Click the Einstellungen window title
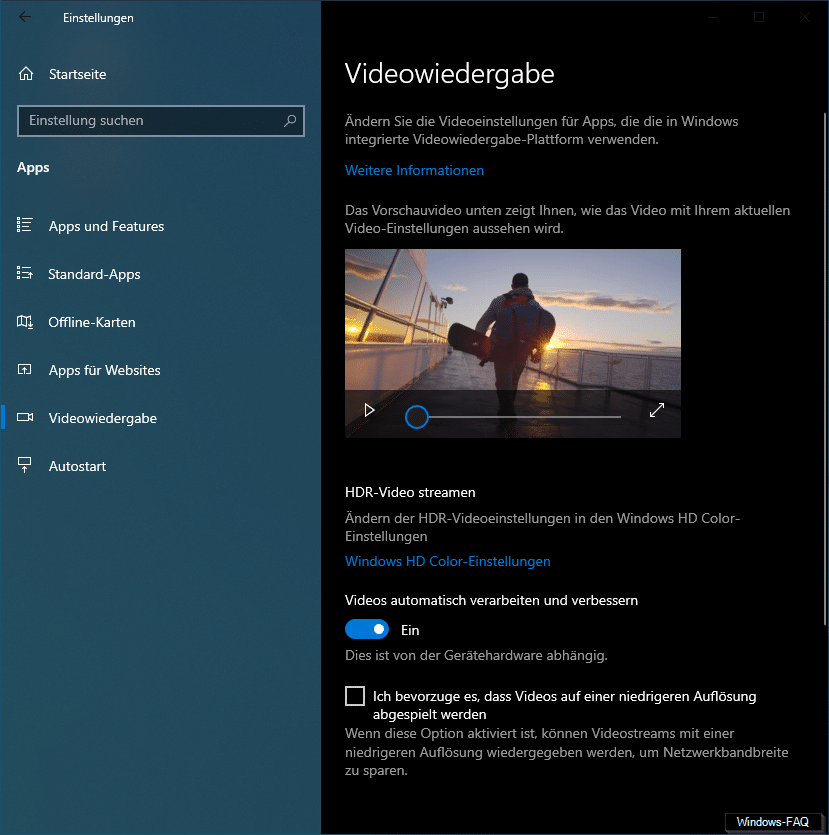The height and width of the screenshot is (835, 829). [98, 18]
